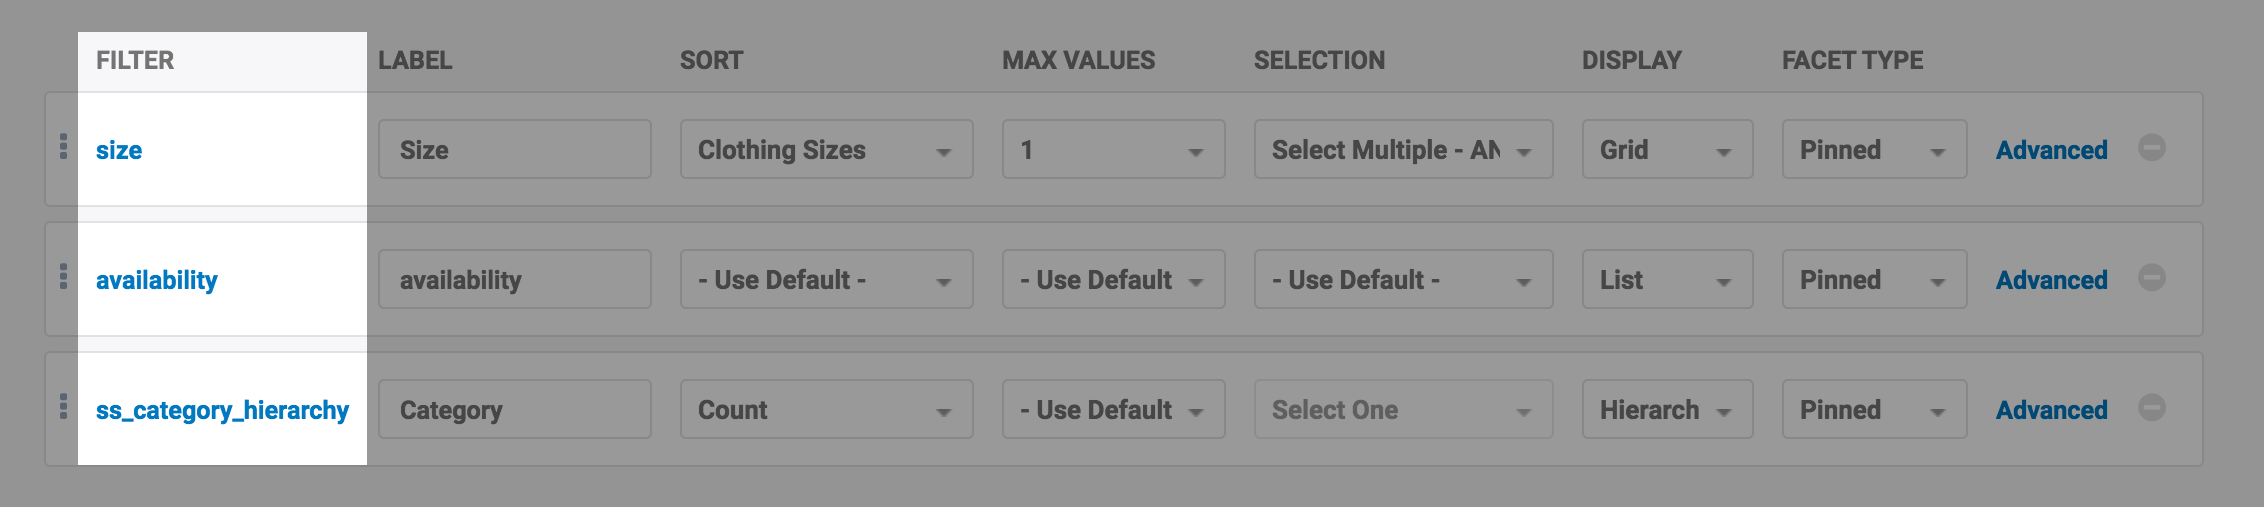Click the size filter link
The height and width of the screenshot is (507, 2264).
119,150
